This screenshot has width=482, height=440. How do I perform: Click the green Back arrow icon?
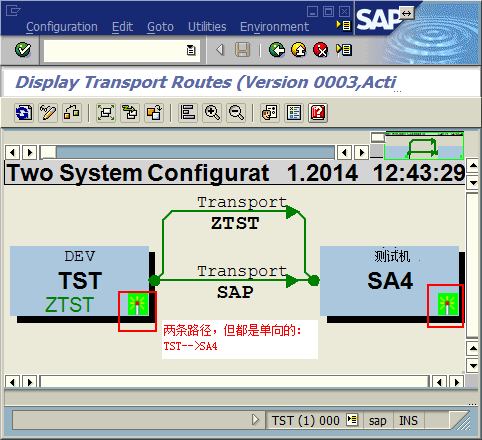pyautogui.click(x=277, y=50)
